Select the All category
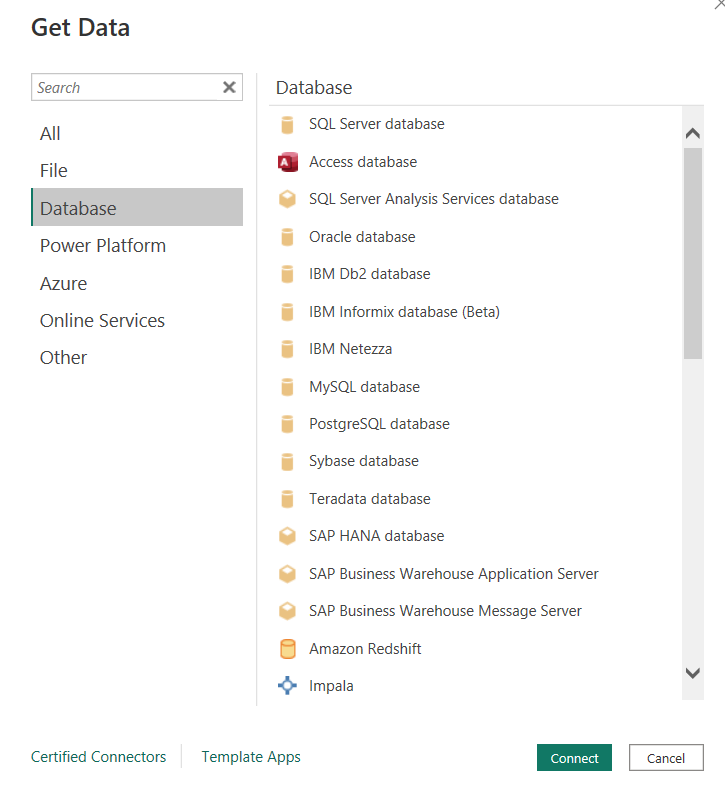Screen dimensions: 725x791 50,134
